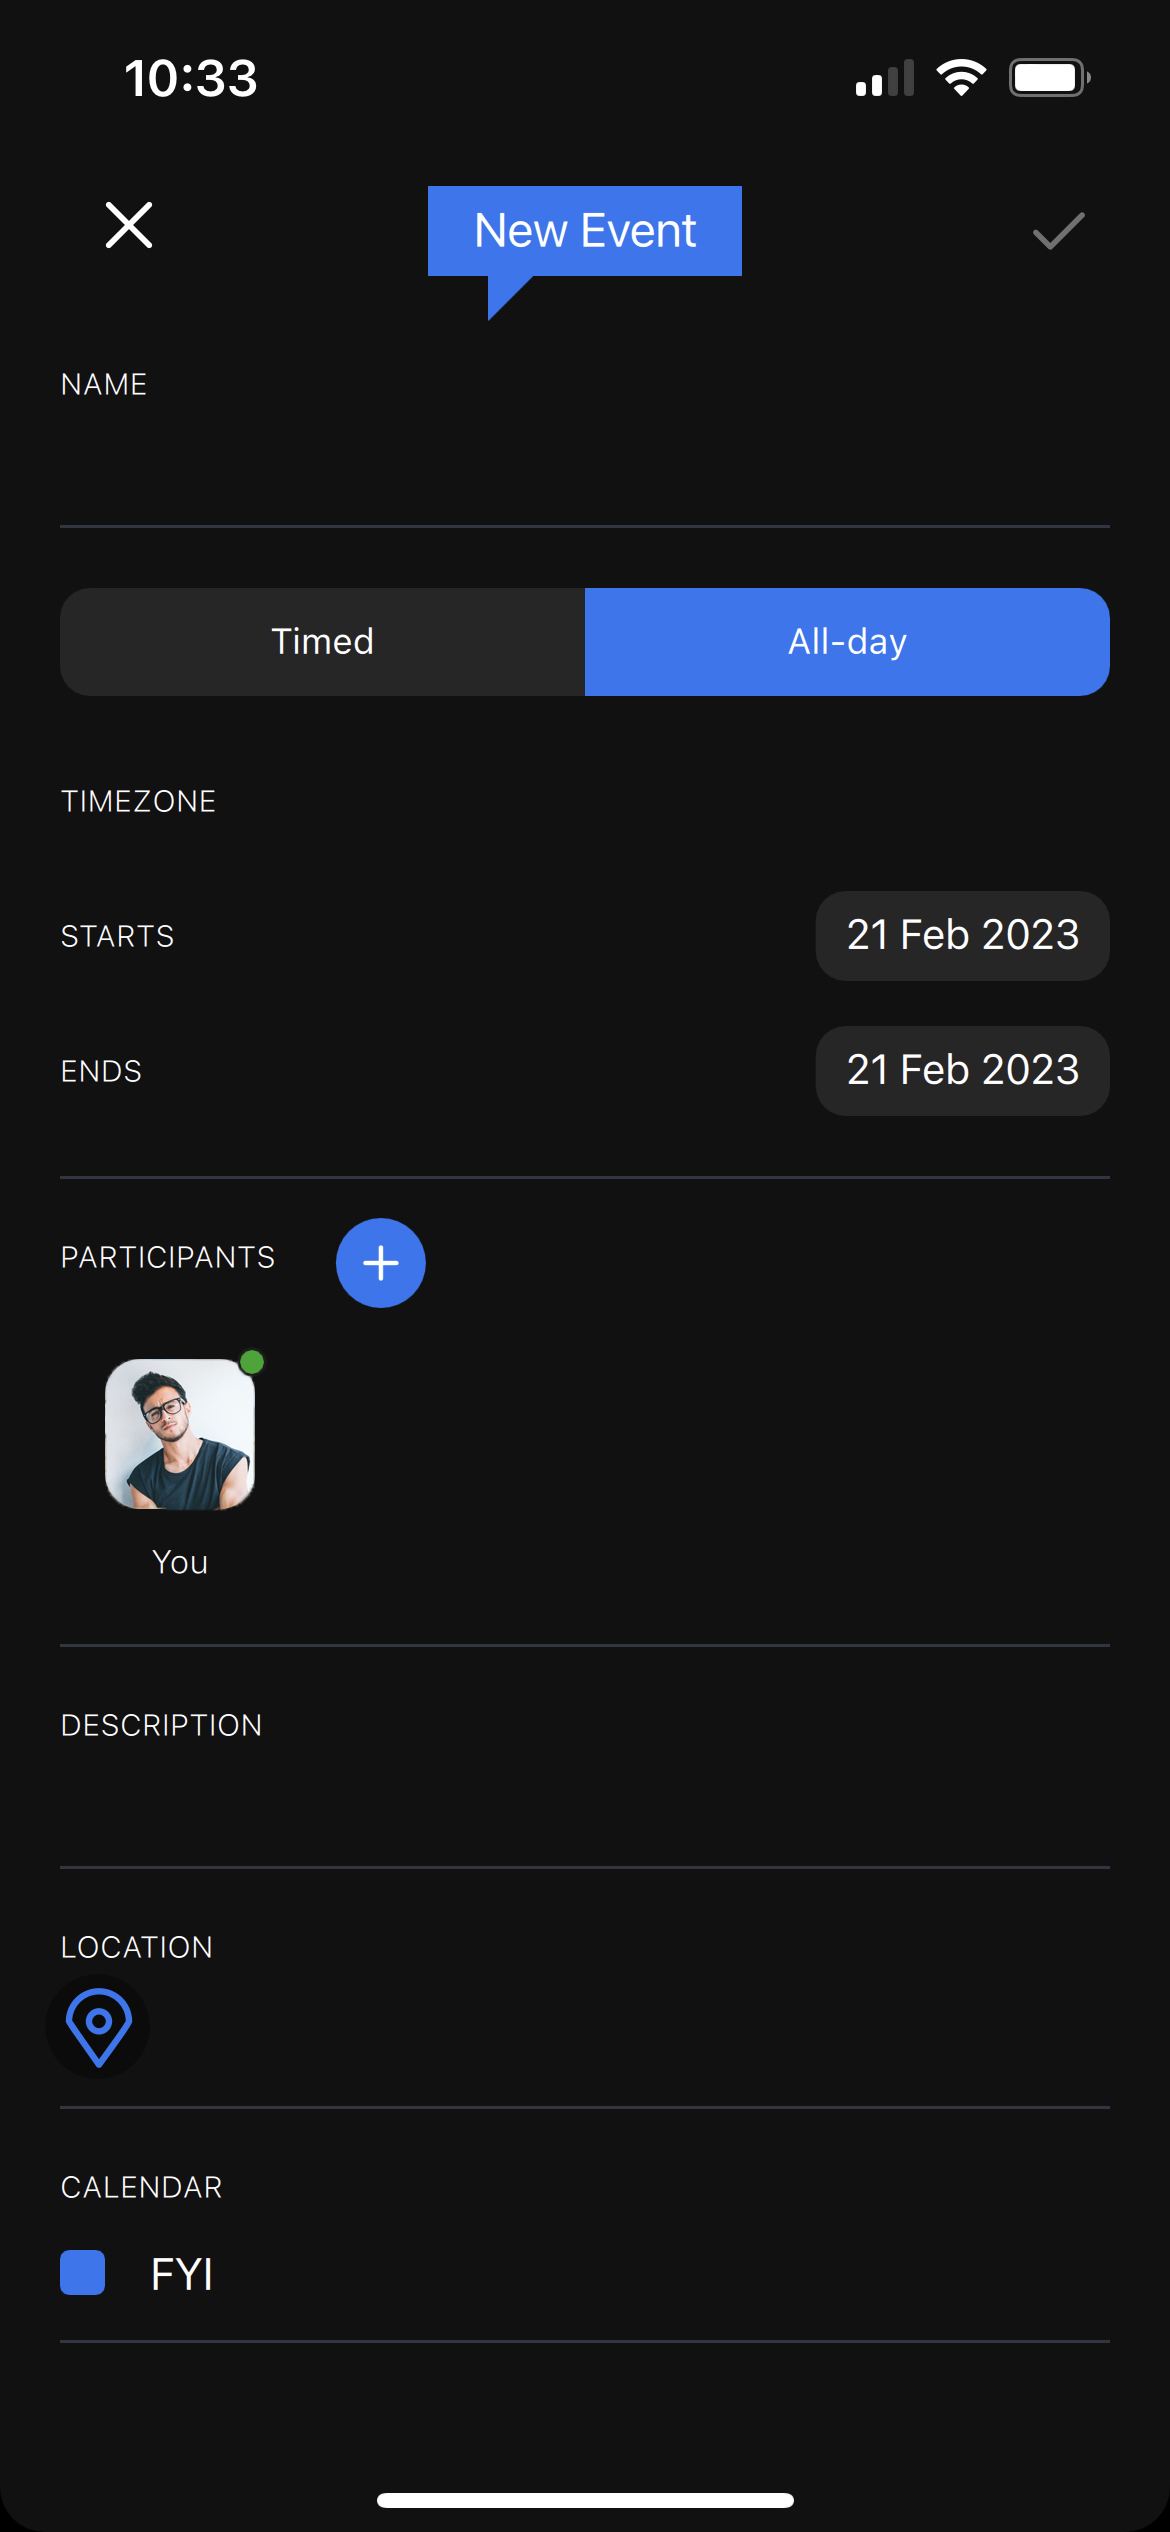Close the New Event form with X
Viewport: 1170px width, 2532px height.
pyautogui.click(x=129, y=225)
